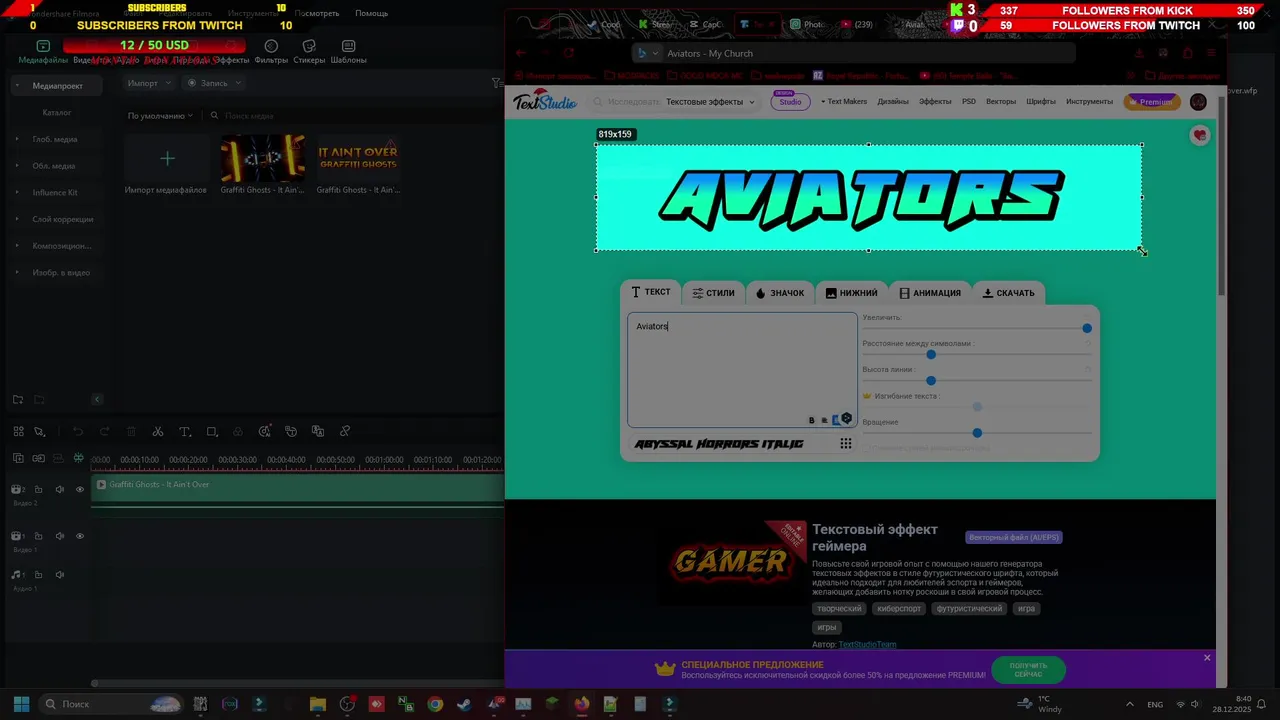
Task: Open Steam from the taskbar
Action: point(464,704)
